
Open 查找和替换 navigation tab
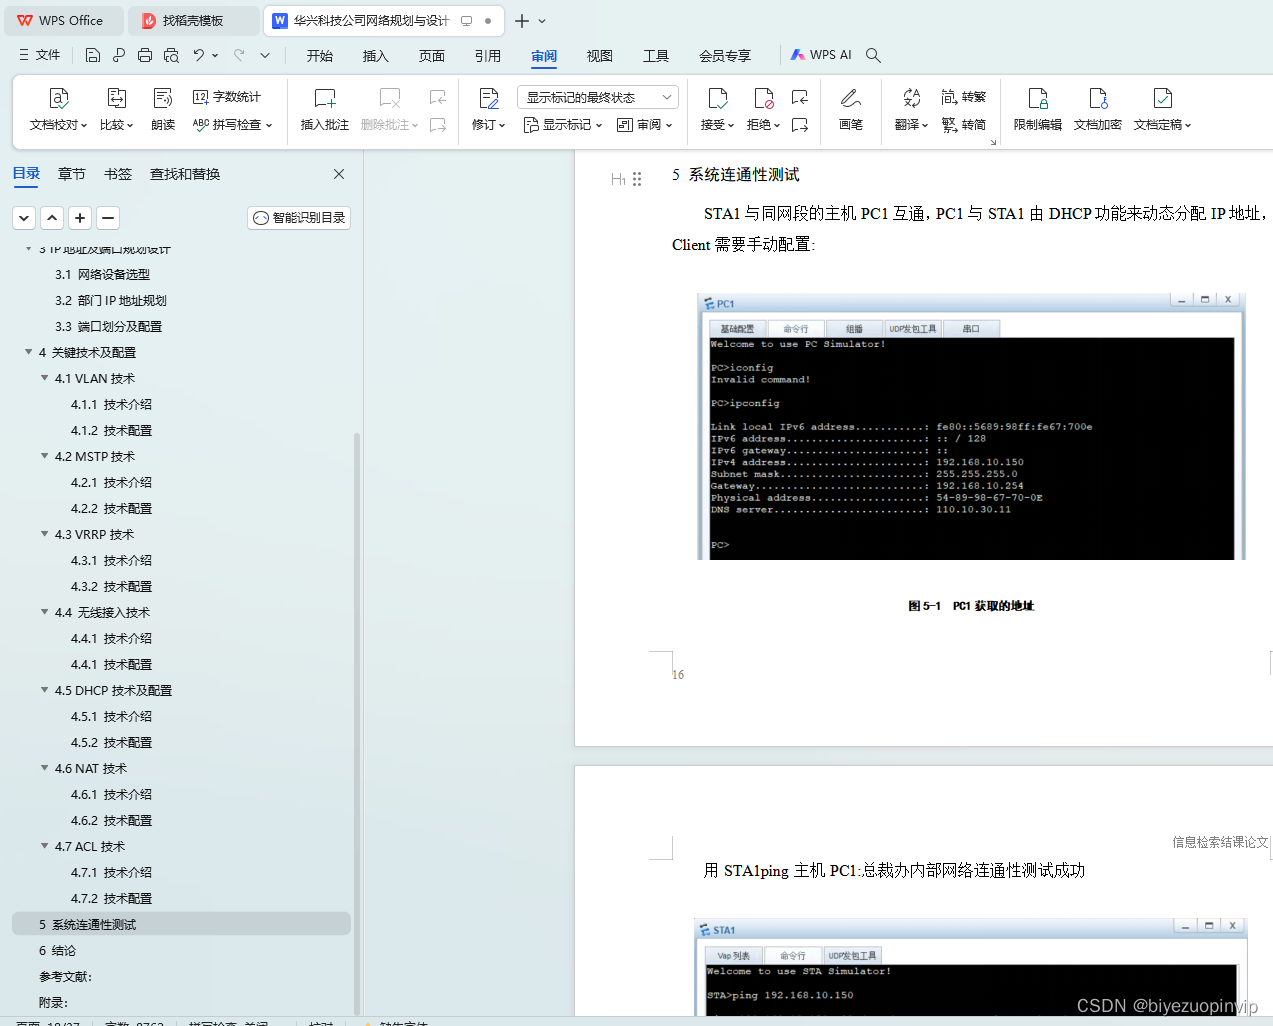click(x=185, y=174)
